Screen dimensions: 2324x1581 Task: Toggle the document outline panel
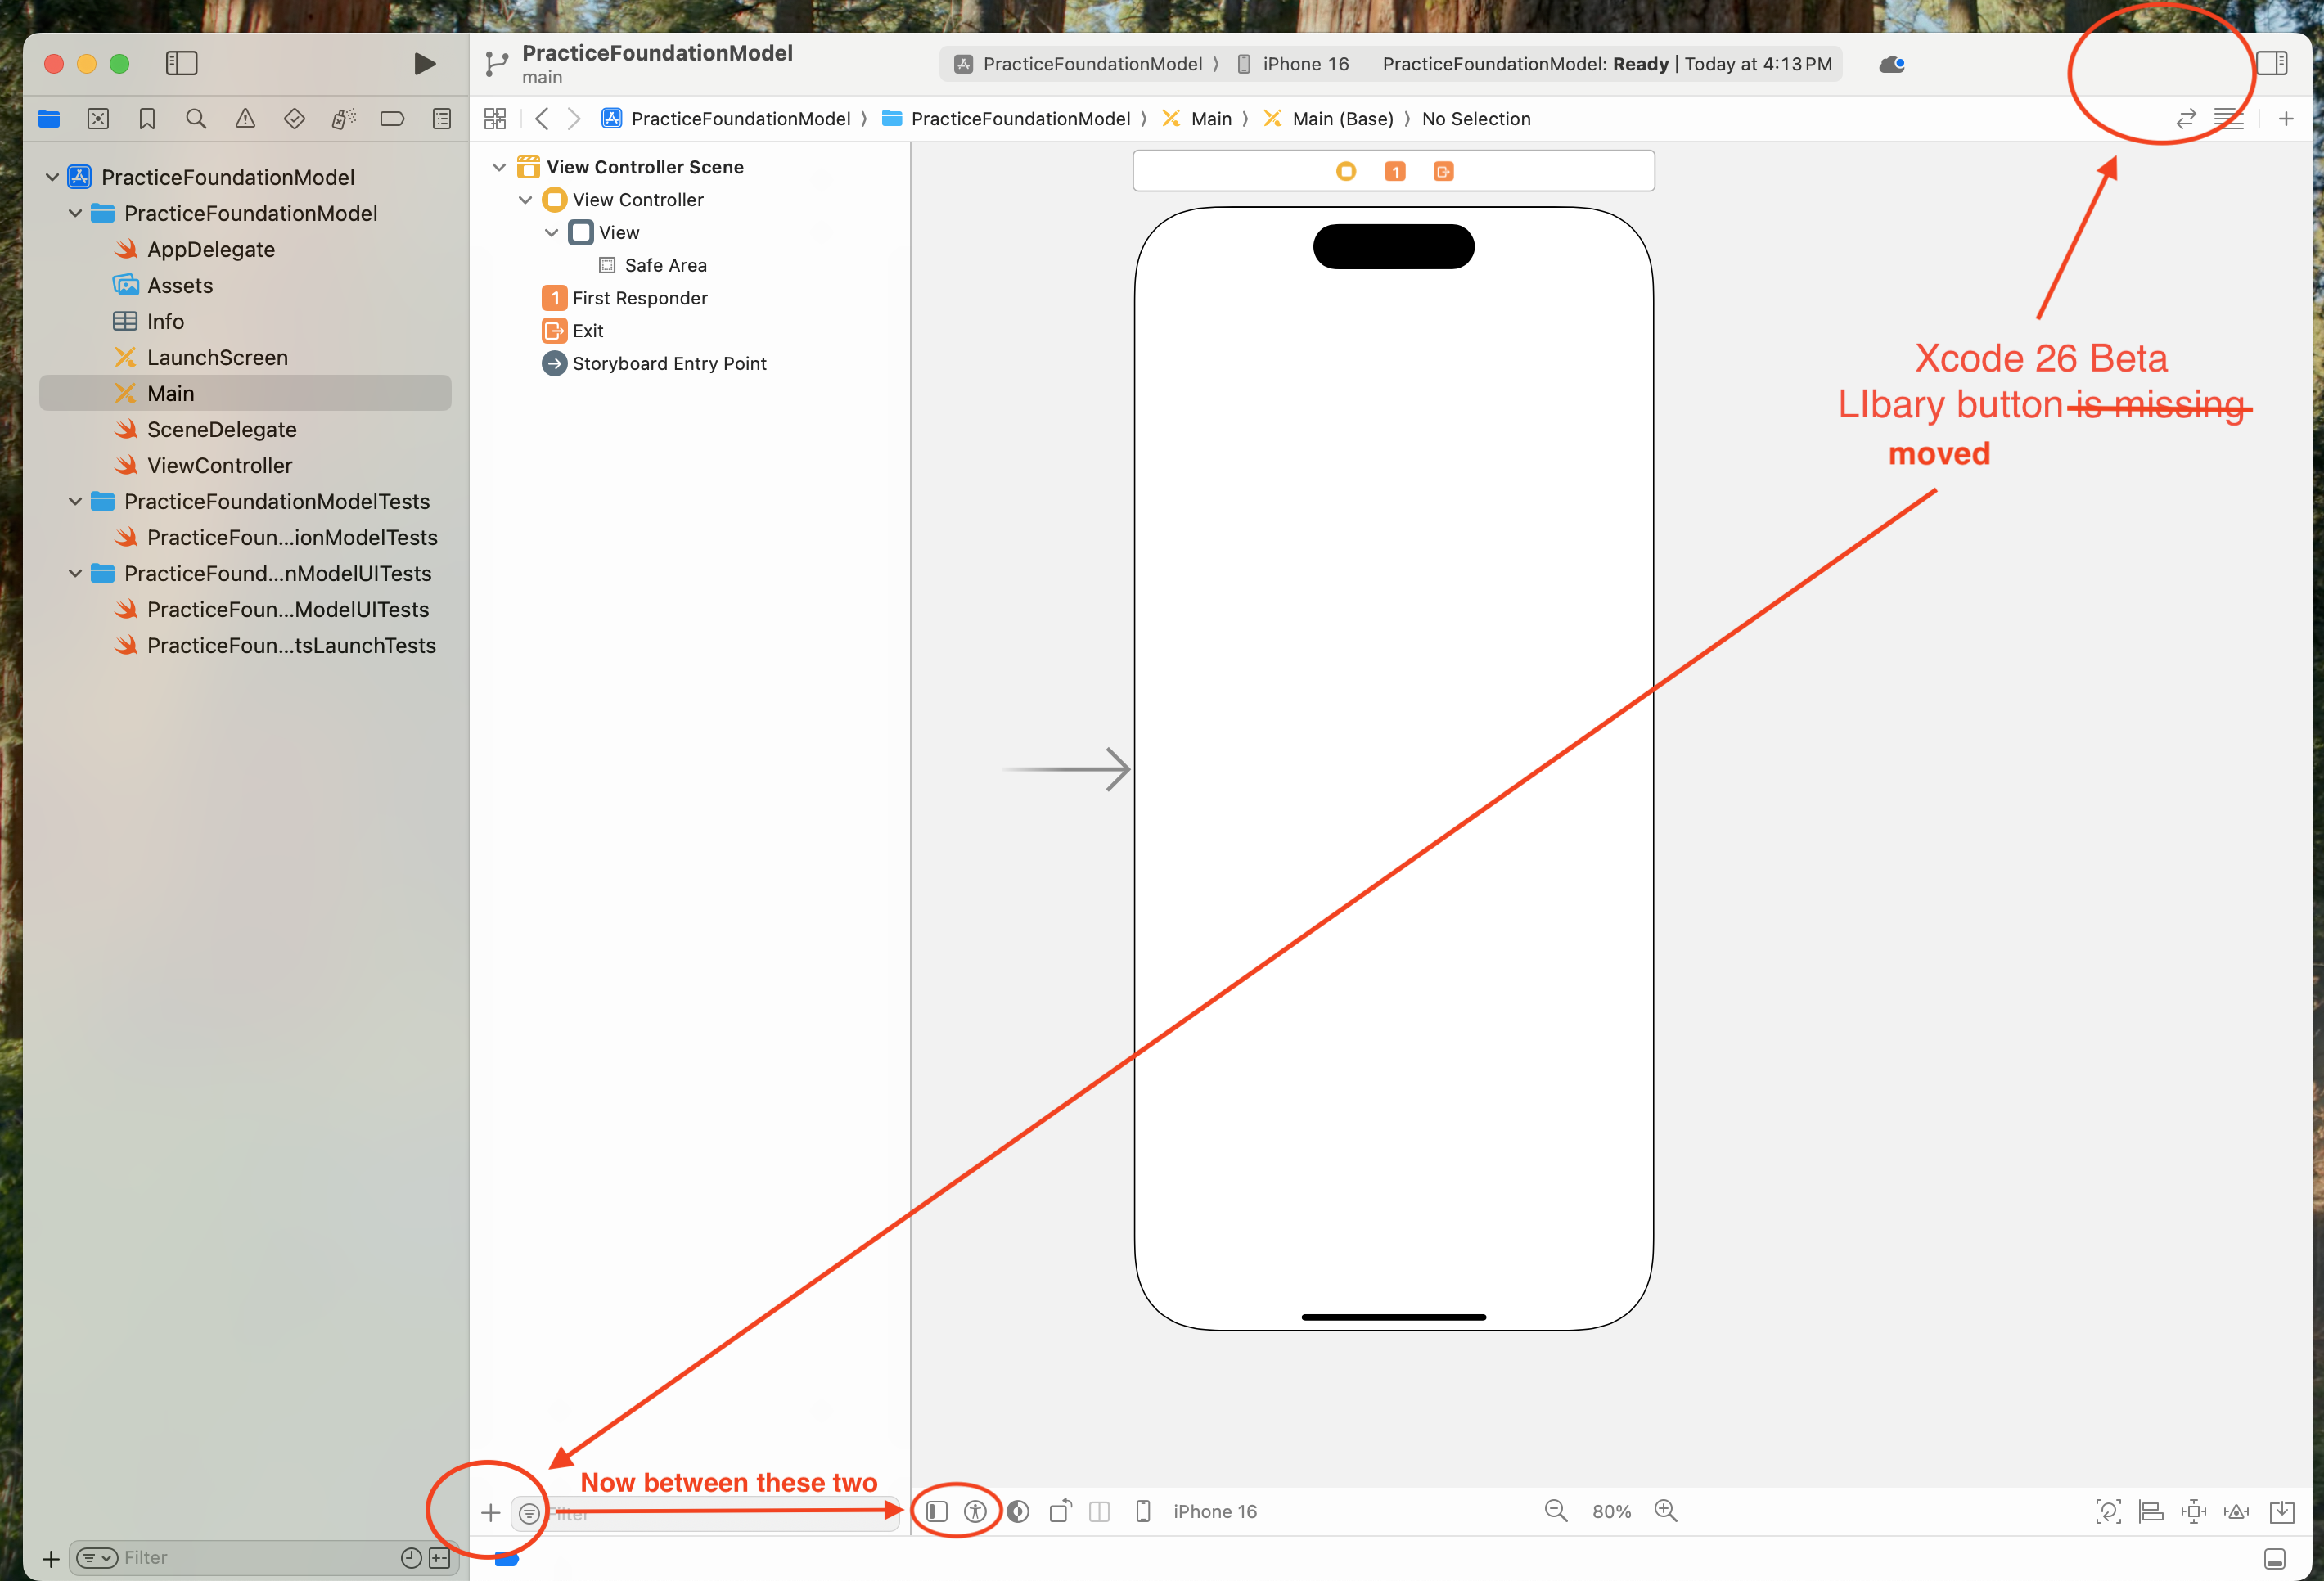click(x=936, y=1511)
